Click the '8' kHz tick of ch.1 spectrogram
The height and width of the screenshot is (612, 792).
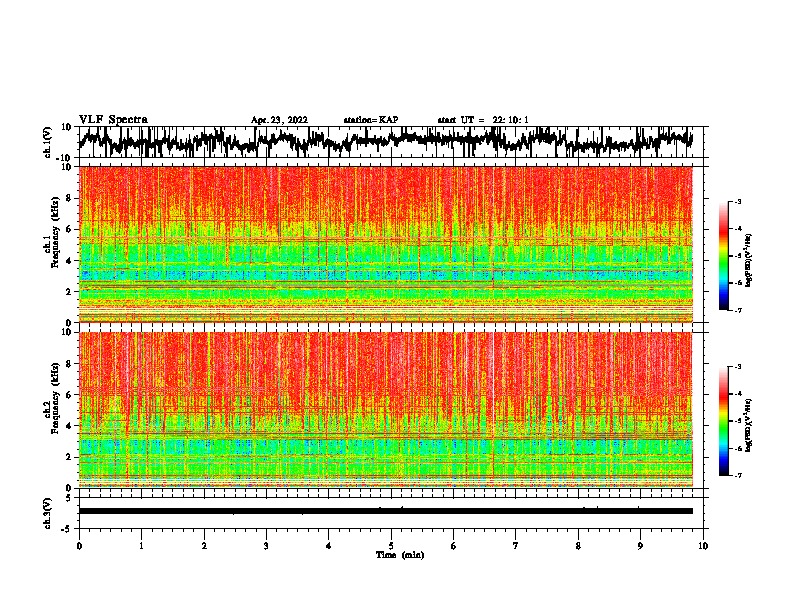pyautogui.click(x=70, y=198)
